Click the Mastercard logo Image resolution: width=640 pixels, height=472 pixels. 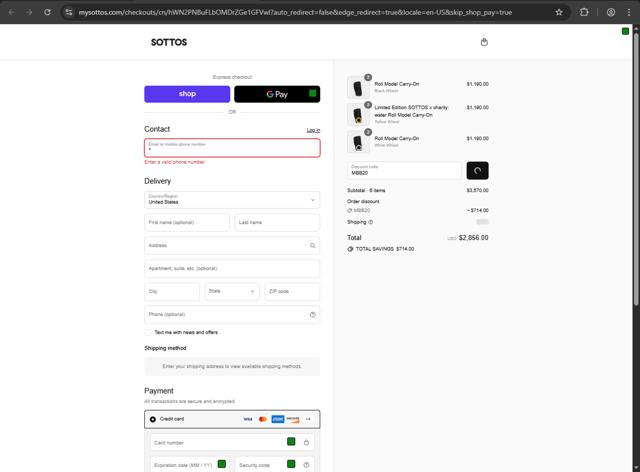(263, 419)
